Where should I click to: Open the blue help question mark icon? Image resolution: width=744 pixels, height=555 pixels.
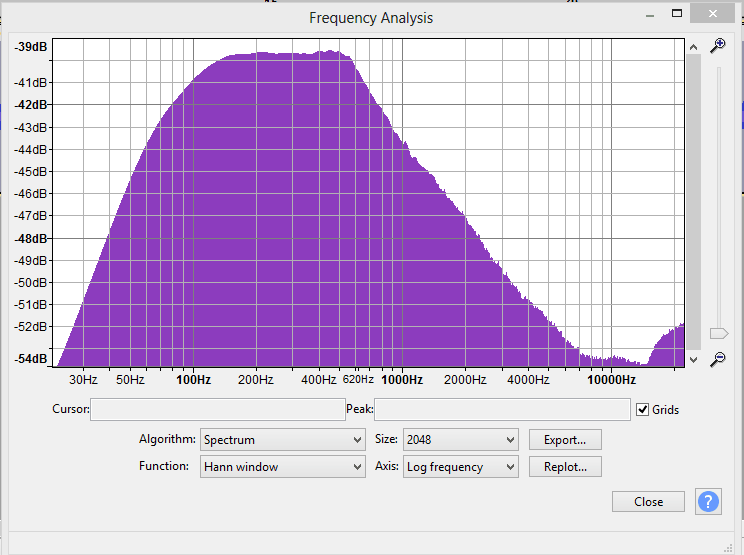(x=708, y=501)
